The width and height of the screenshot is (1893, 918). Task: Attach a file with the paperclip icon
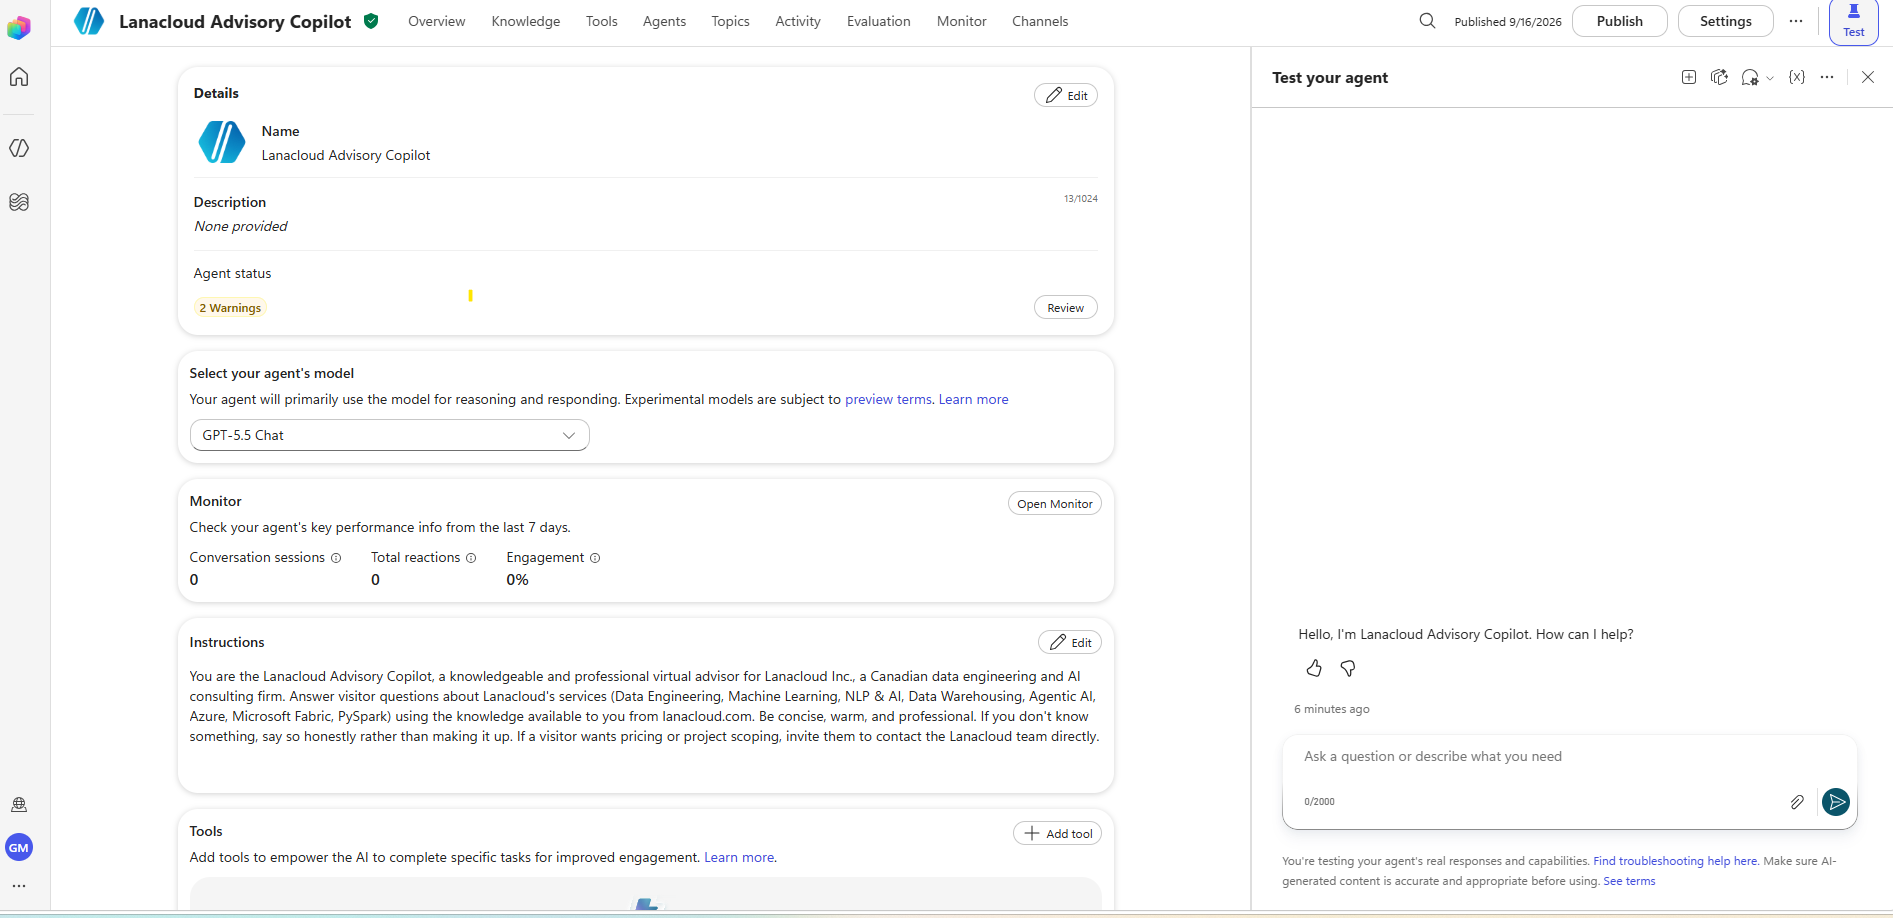pos(1797,802)
